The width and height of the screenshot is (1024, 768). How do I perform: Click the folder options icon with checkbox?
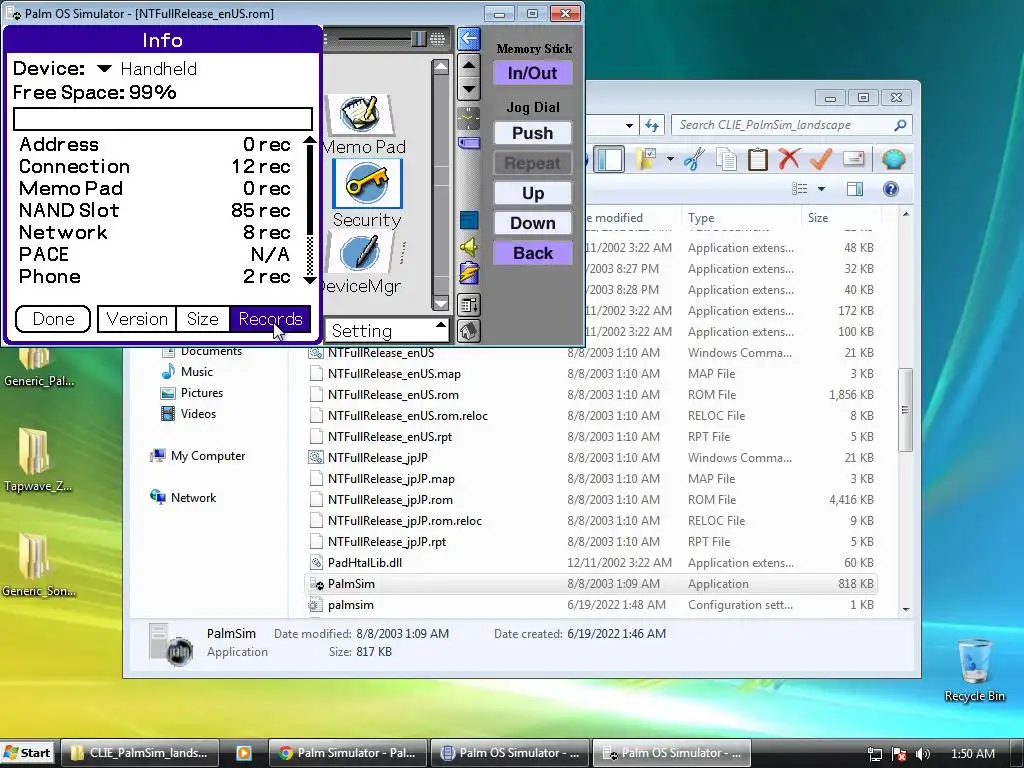click(647, 159)
